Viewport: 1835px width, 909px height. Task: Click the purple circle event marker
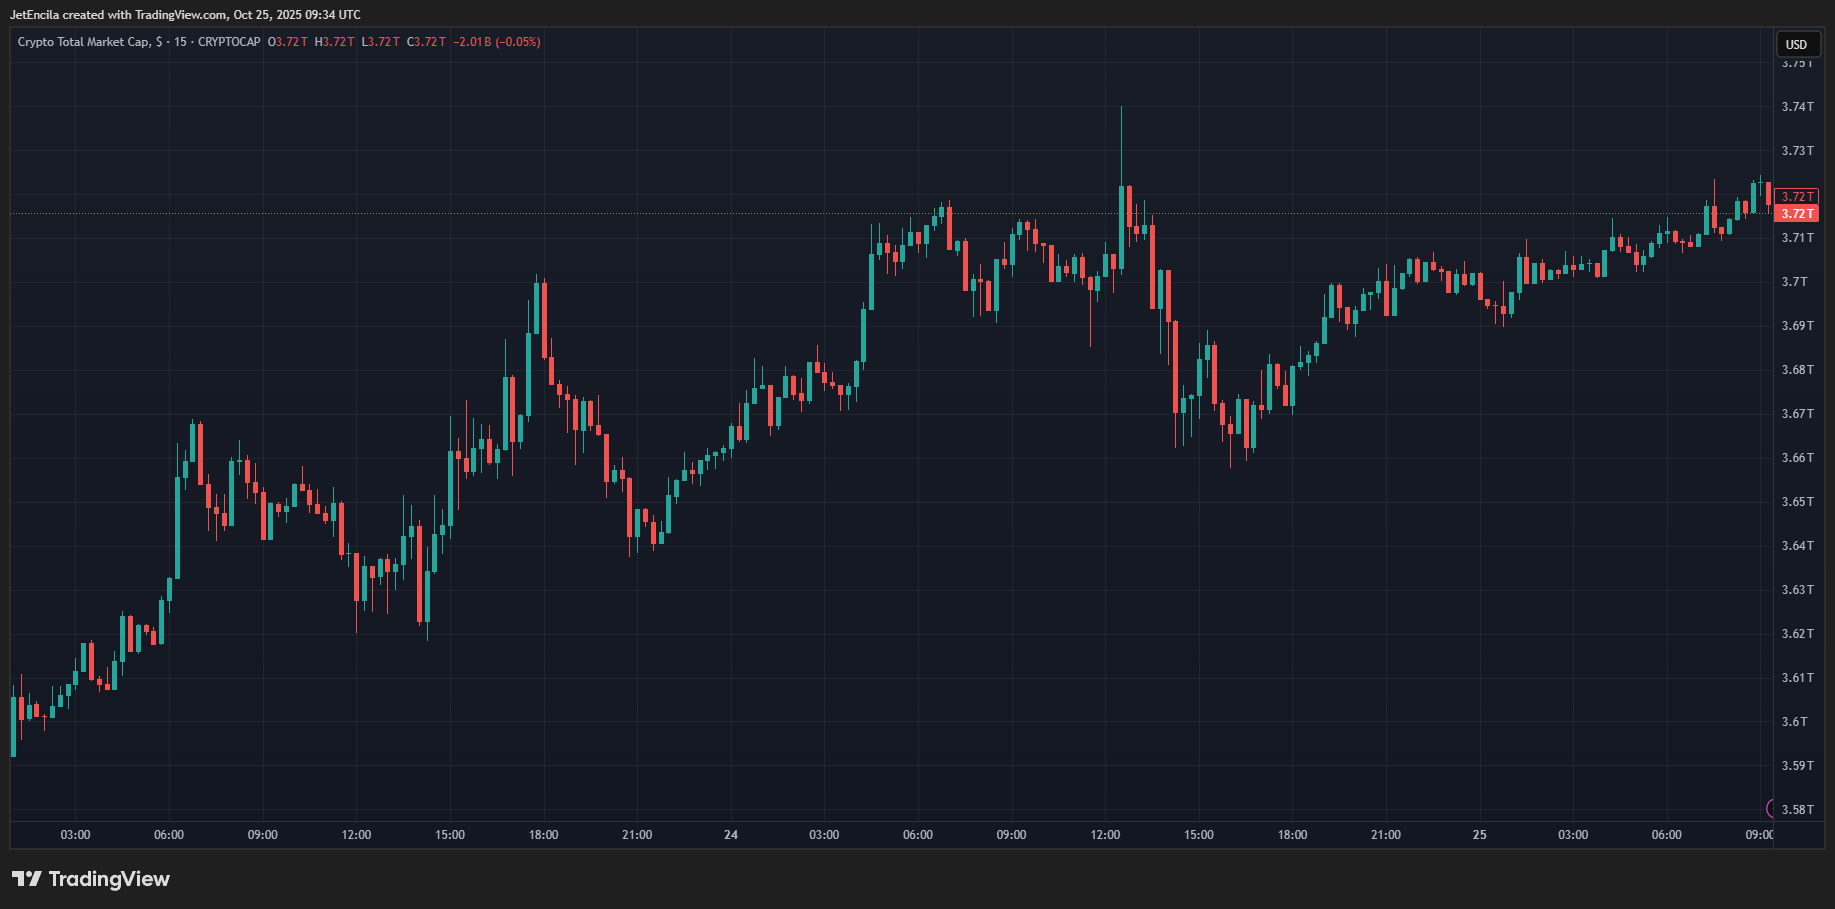pos(1771,808)
